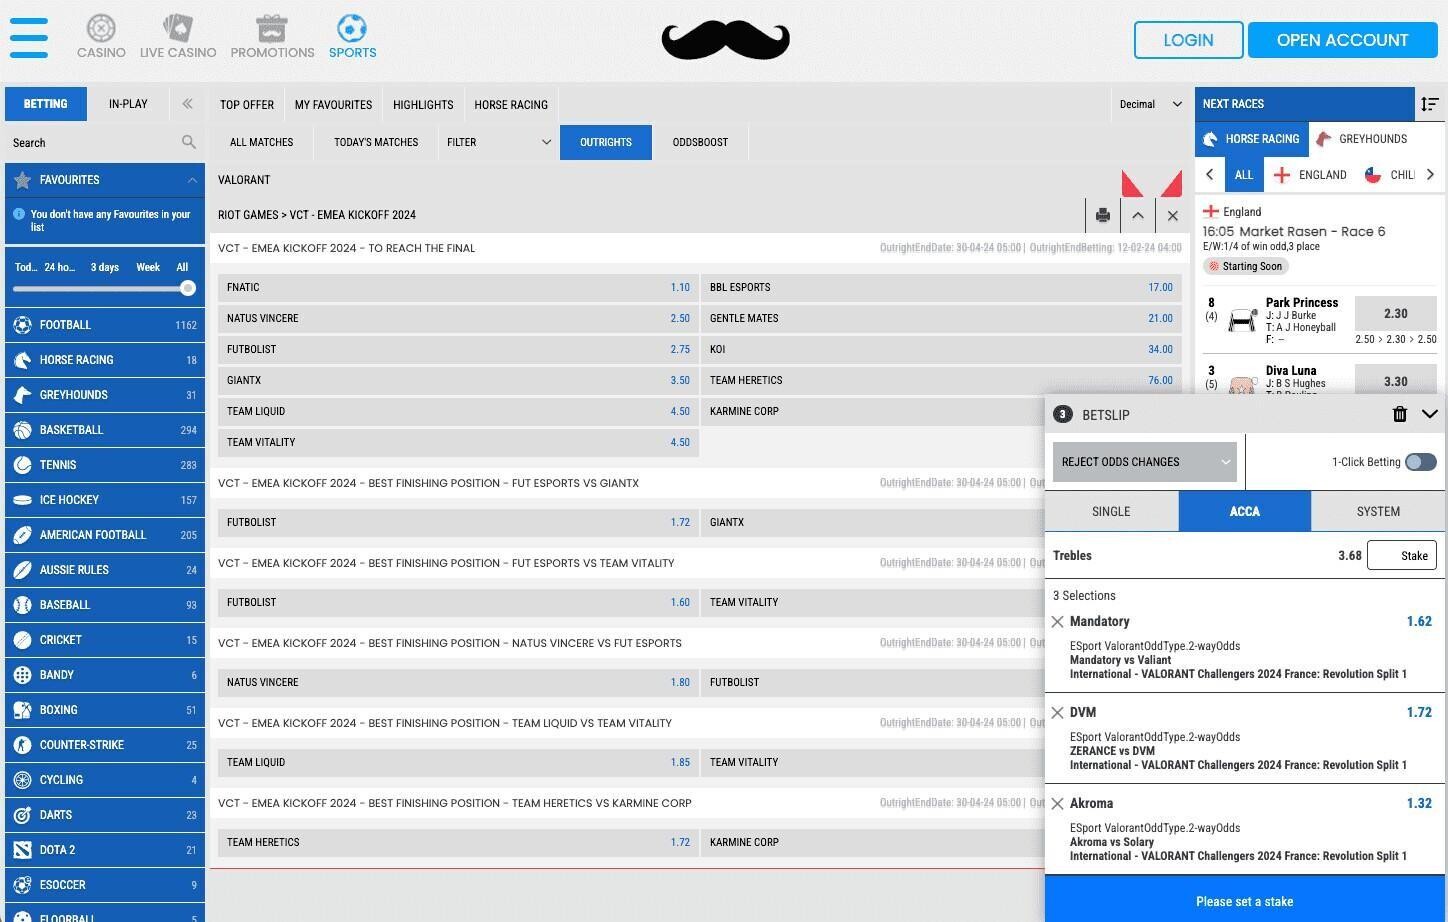1448x922 pixels.
Task: Select the Outrights tab
Action: pyautogui.click(x=606, y=142)
